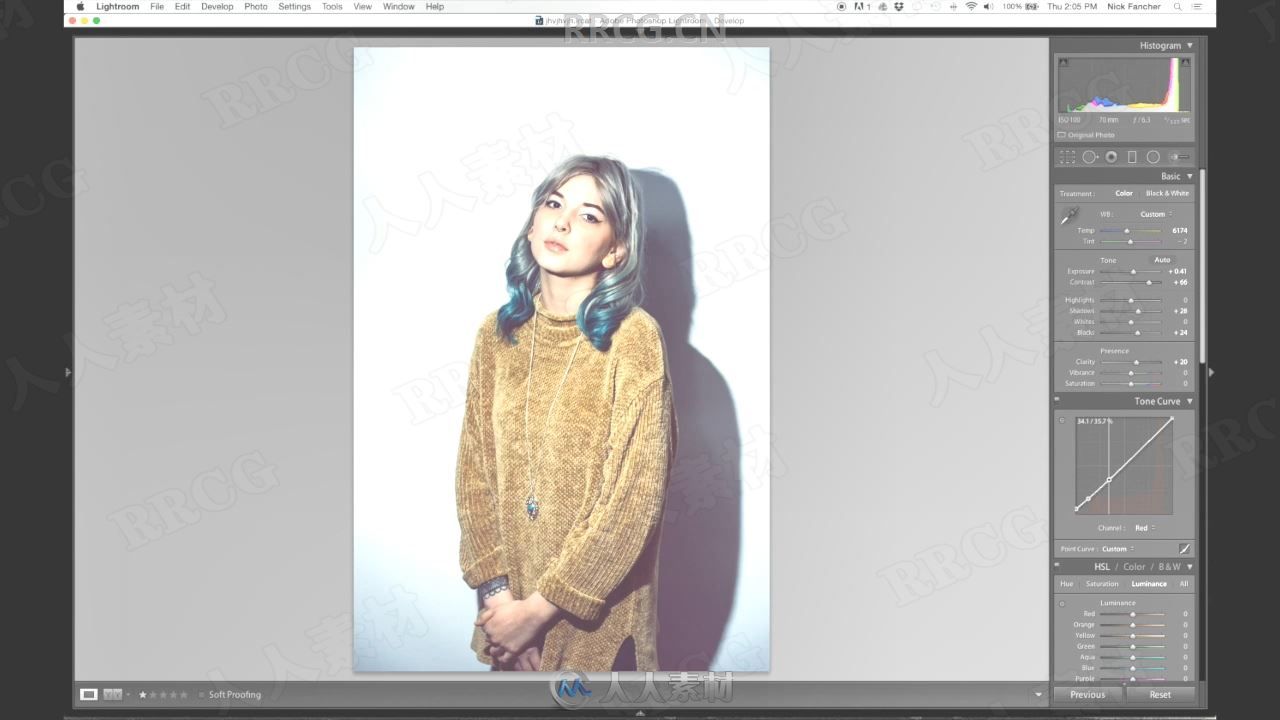Select the Graduated Filter tool
This screenshot has height=720, width=1280.
click(x=1132, y=157)
